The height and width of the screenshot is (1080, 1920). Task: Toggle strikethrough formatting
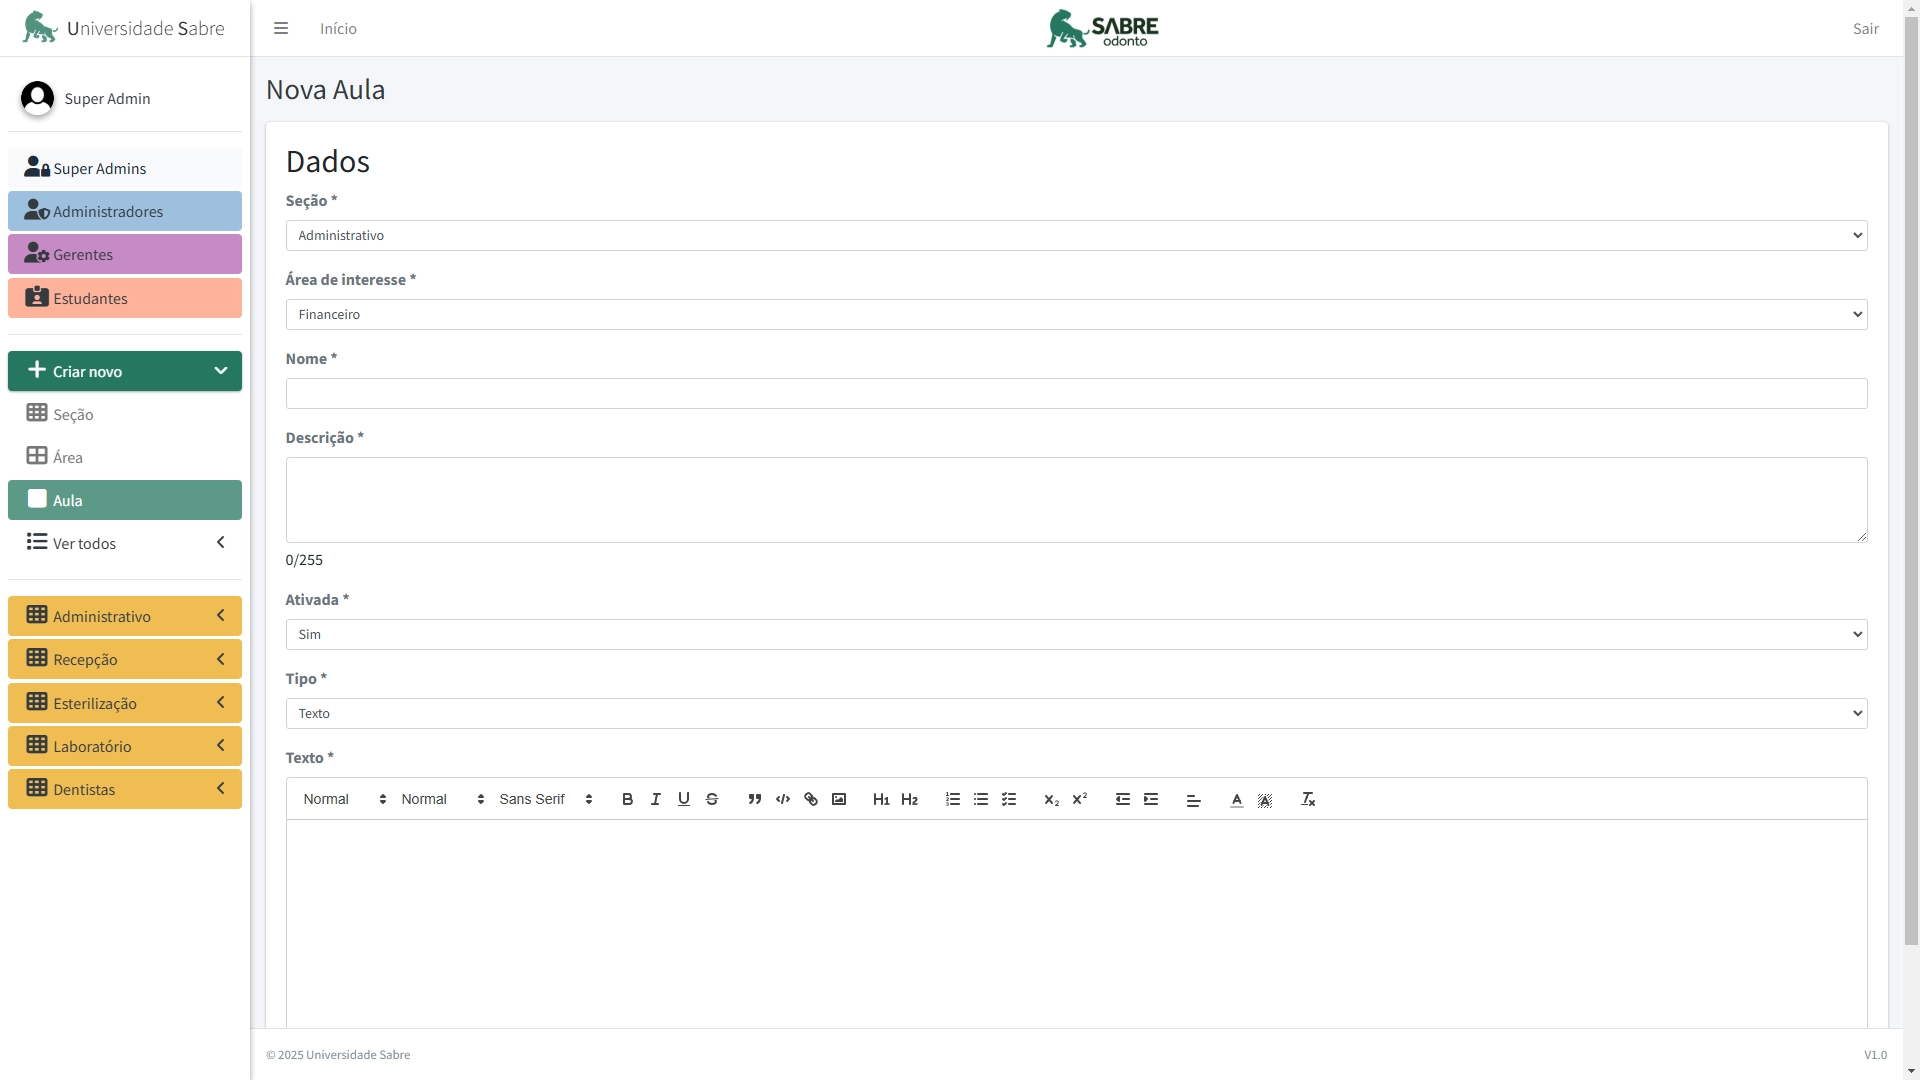tap(712, 799)
